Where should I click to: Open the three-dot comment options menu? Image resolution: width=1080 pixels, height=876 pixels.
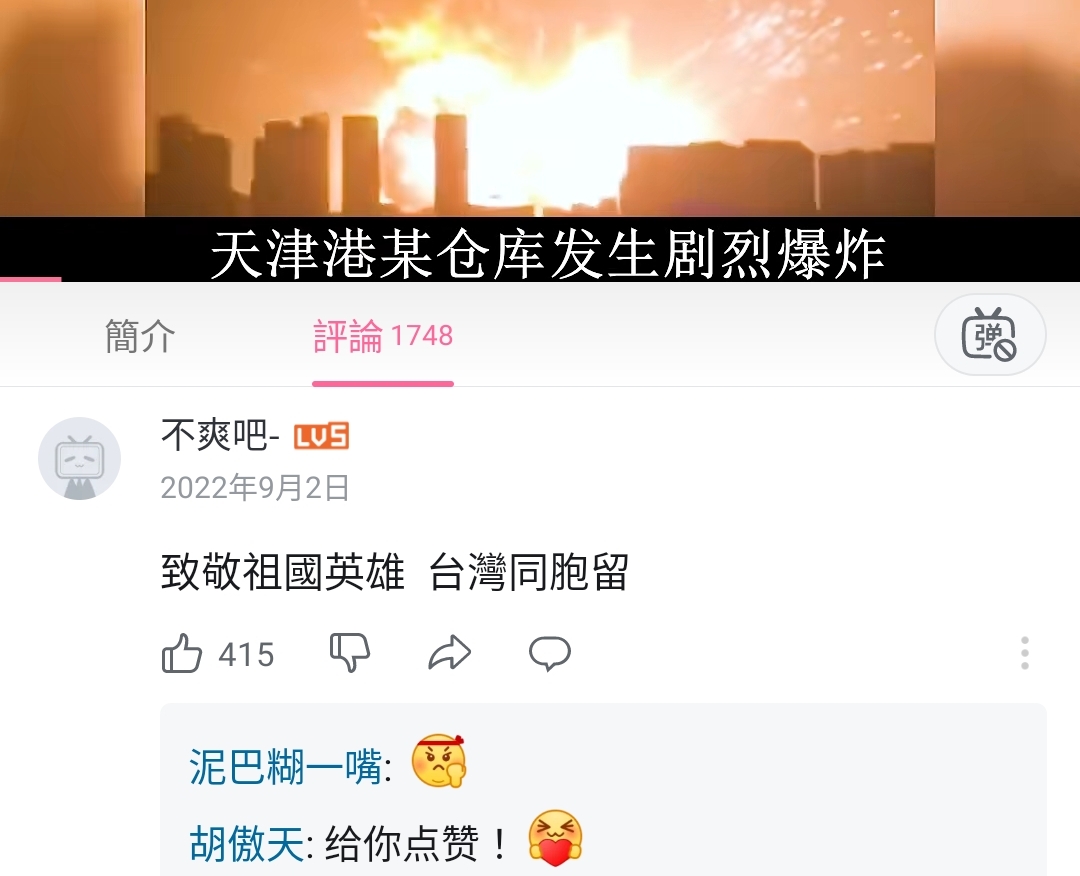click(1025, 653)
